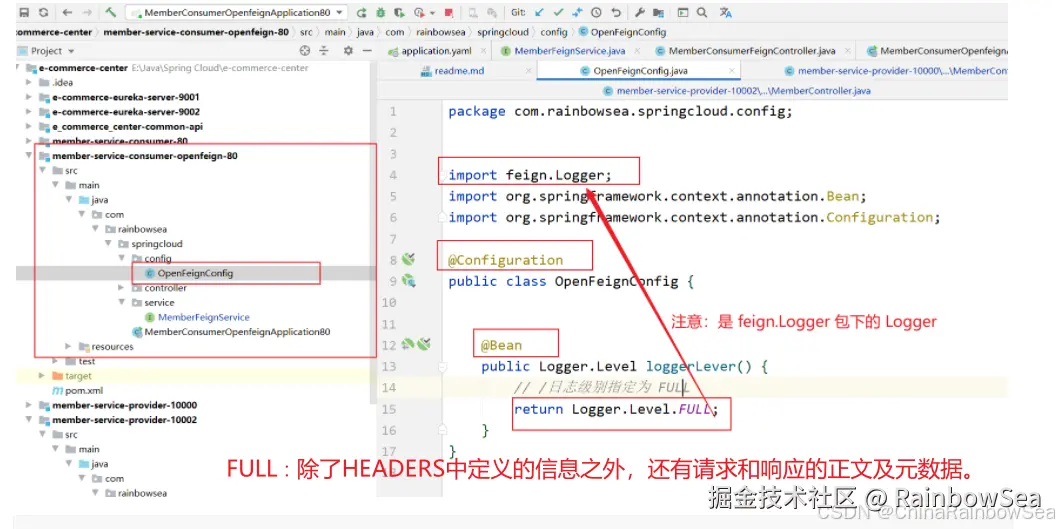The height and width of the screenshot is (529, 1059).
Task: Expand the controller package
Action: click(122, 288)
